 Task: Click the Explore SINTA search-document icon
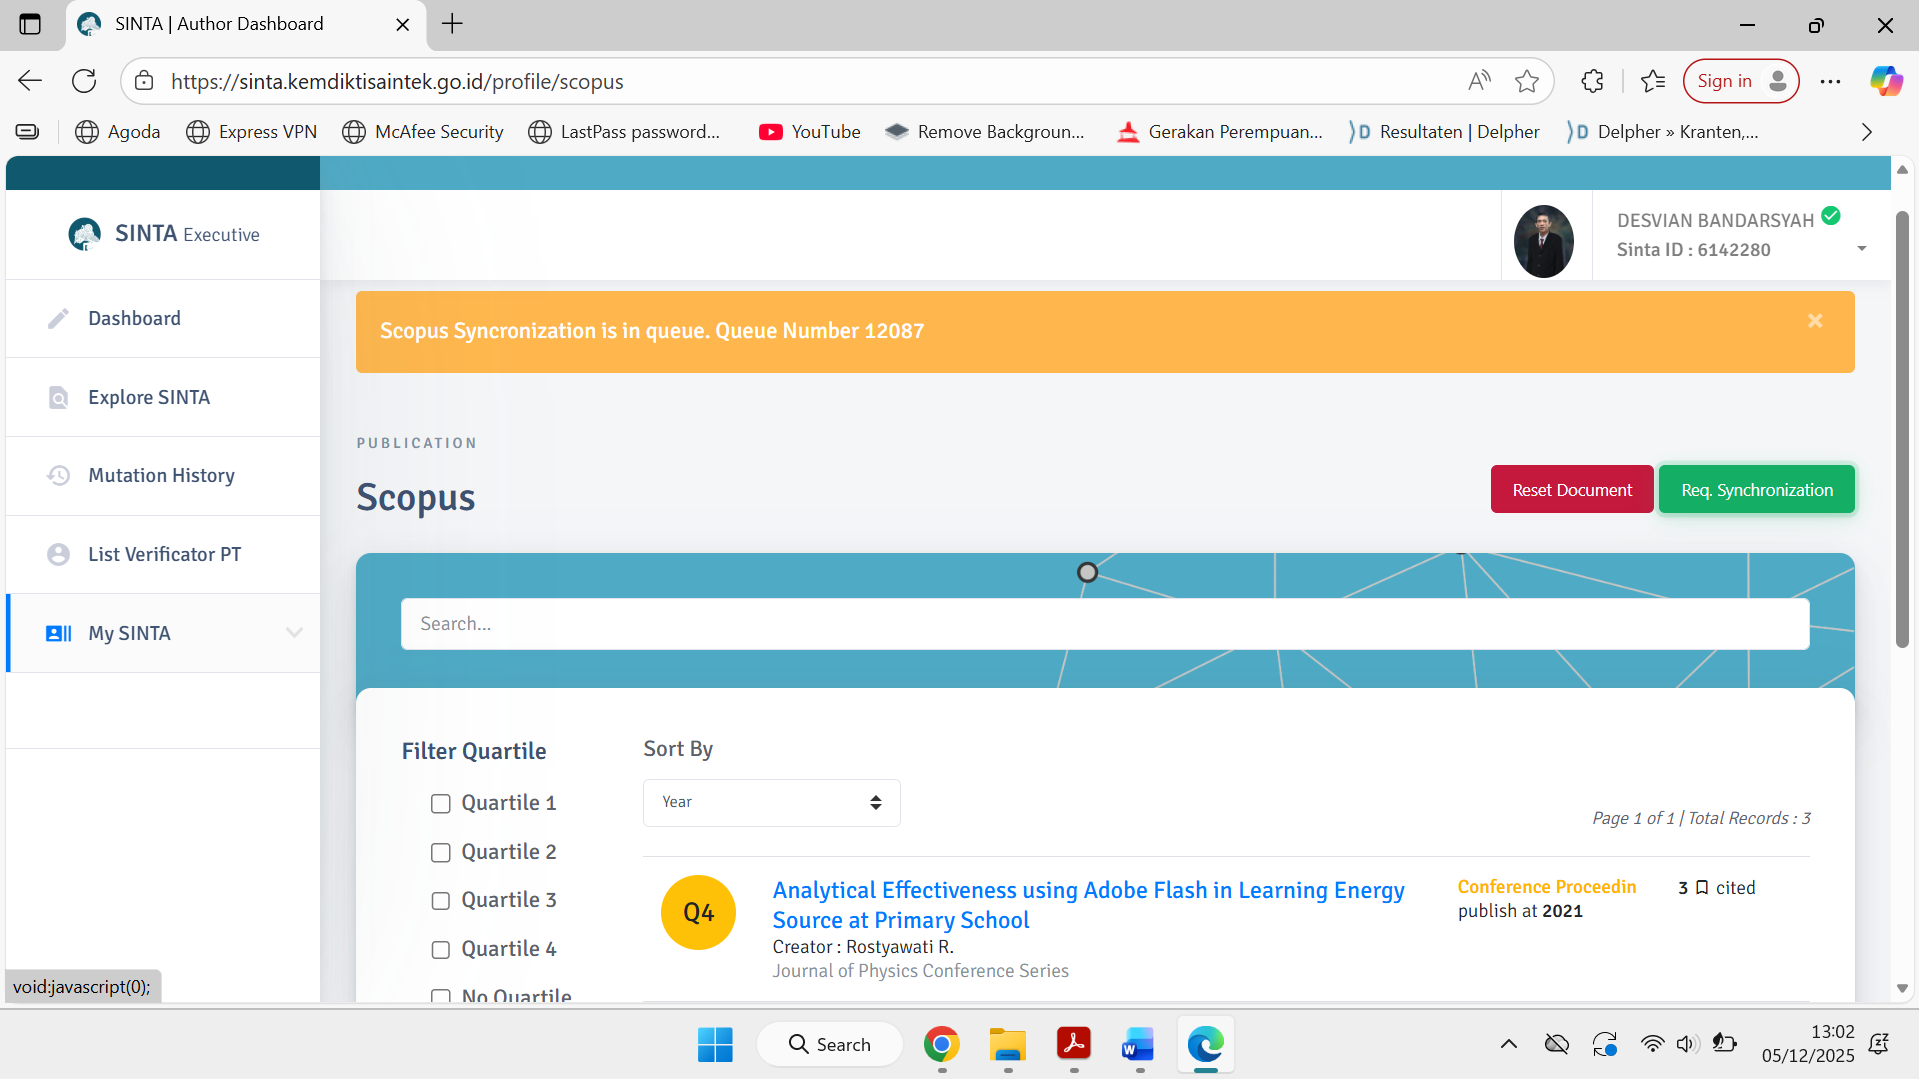(x=59, y=397)
